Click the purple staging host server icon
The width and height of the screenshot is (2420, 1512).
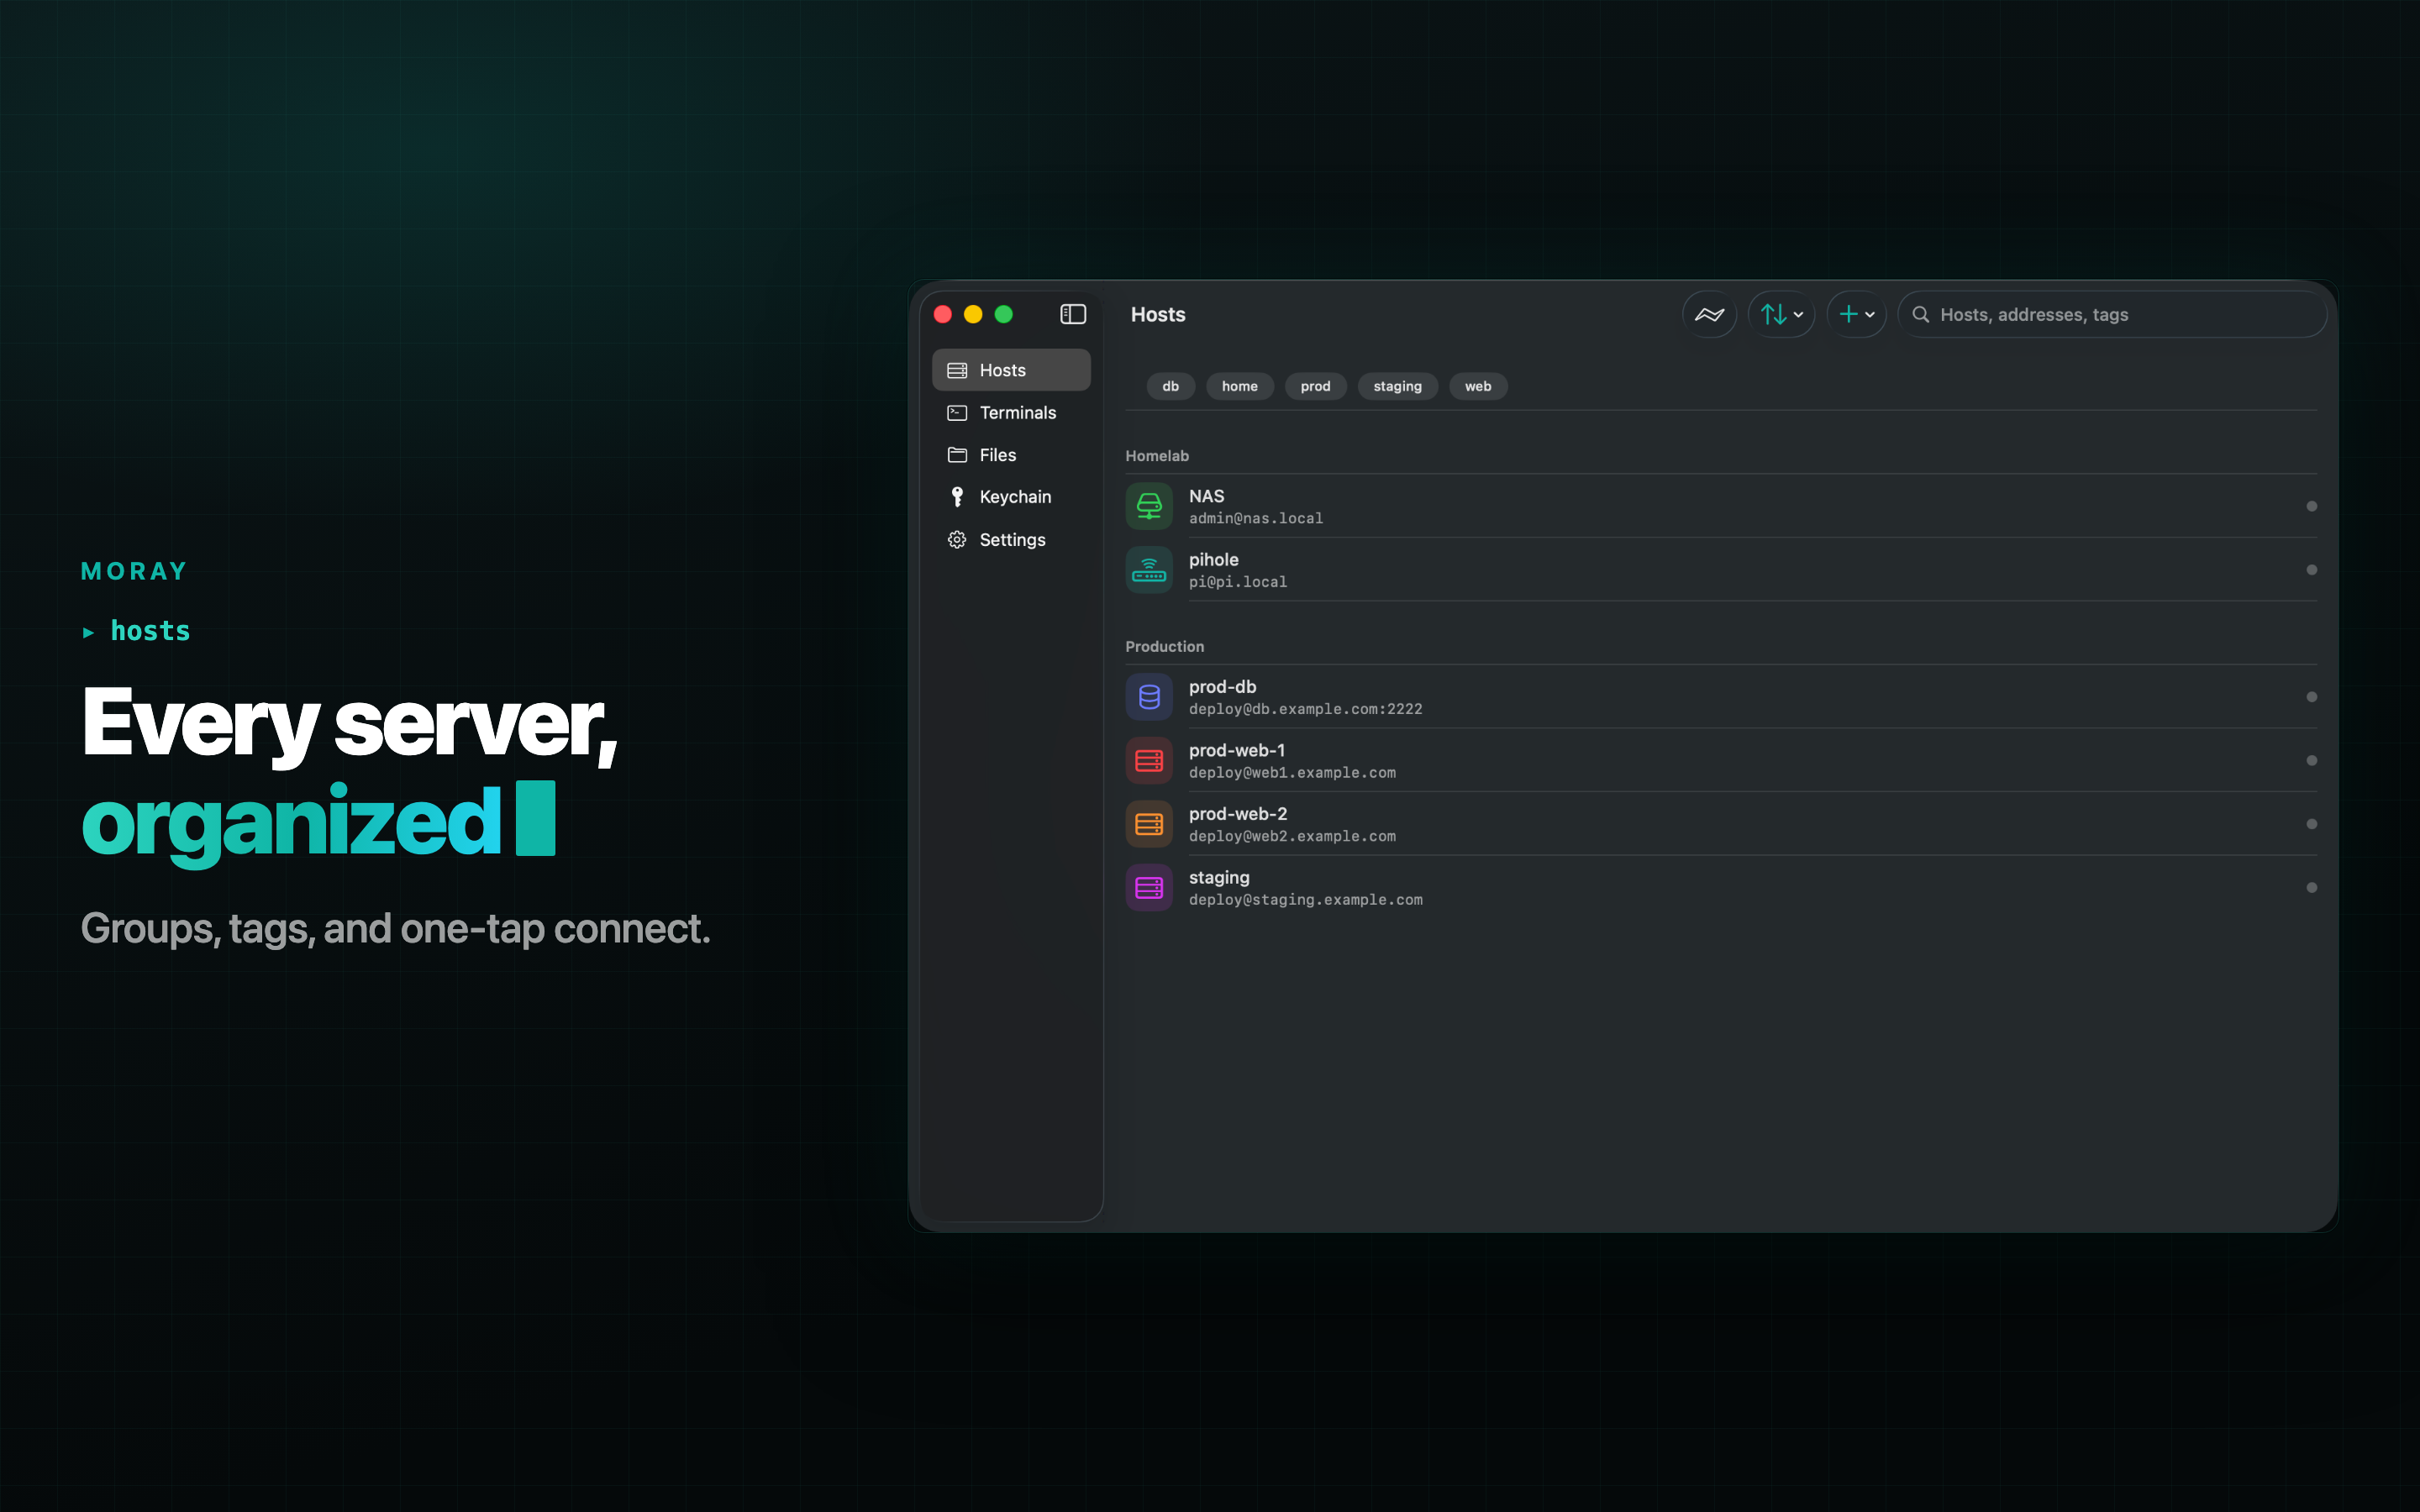click(x=1149, y=888)
